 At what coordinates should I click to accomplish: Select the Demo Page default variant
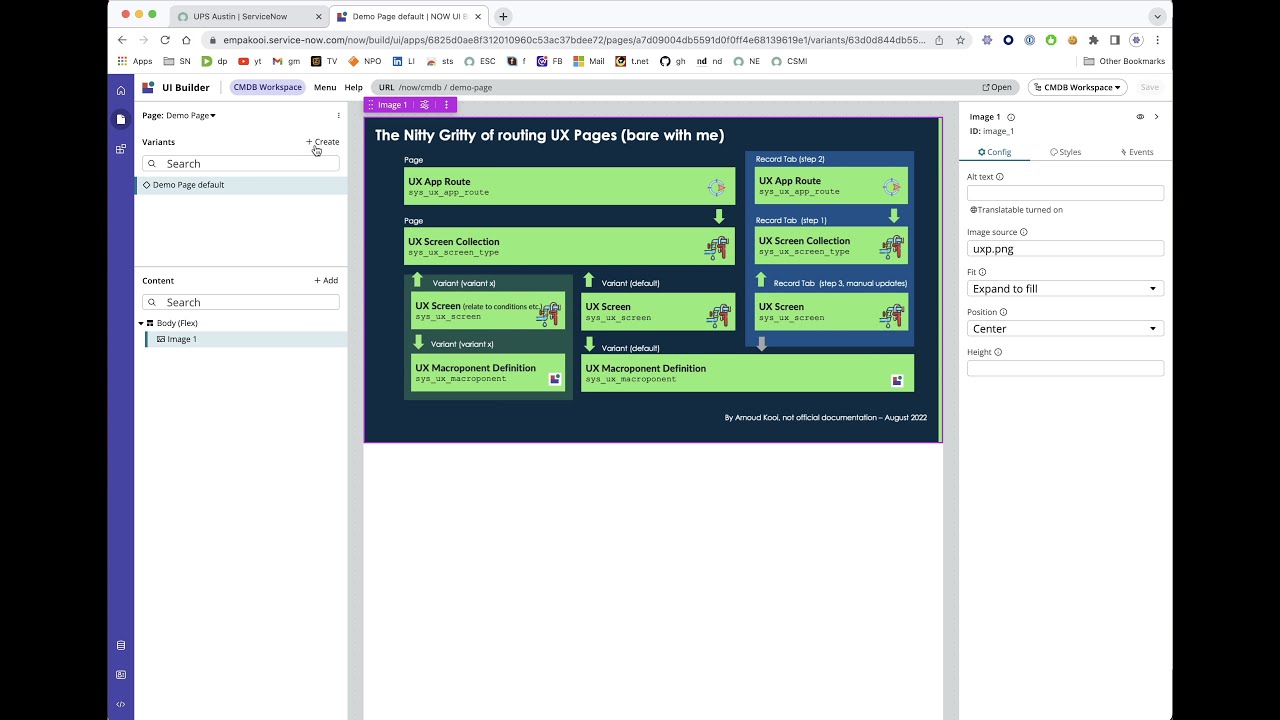[x=241, y=185]
